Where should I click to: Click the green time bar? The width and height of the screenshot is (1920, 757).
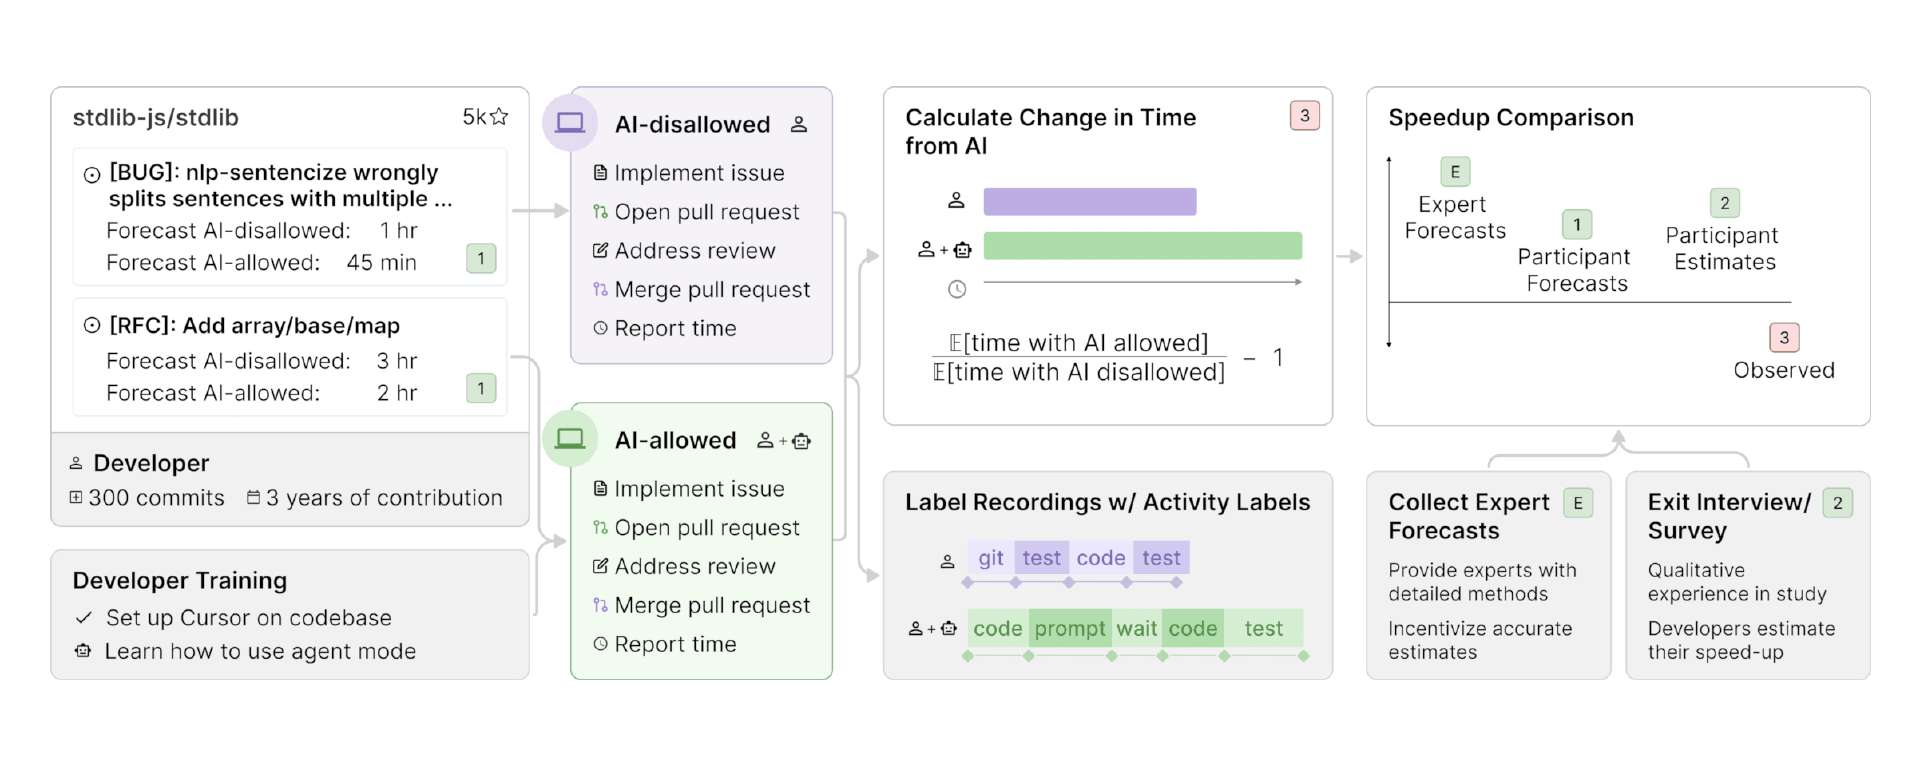[x=1143, y=246]
